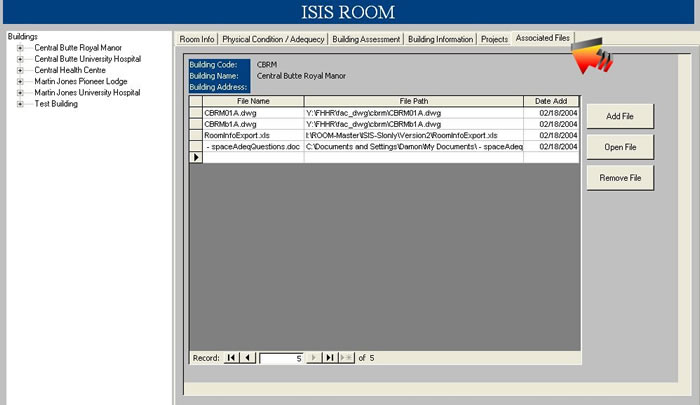This screenshot has width=700, height=405.
Task: Click the File Path column header
Action: 413,101
